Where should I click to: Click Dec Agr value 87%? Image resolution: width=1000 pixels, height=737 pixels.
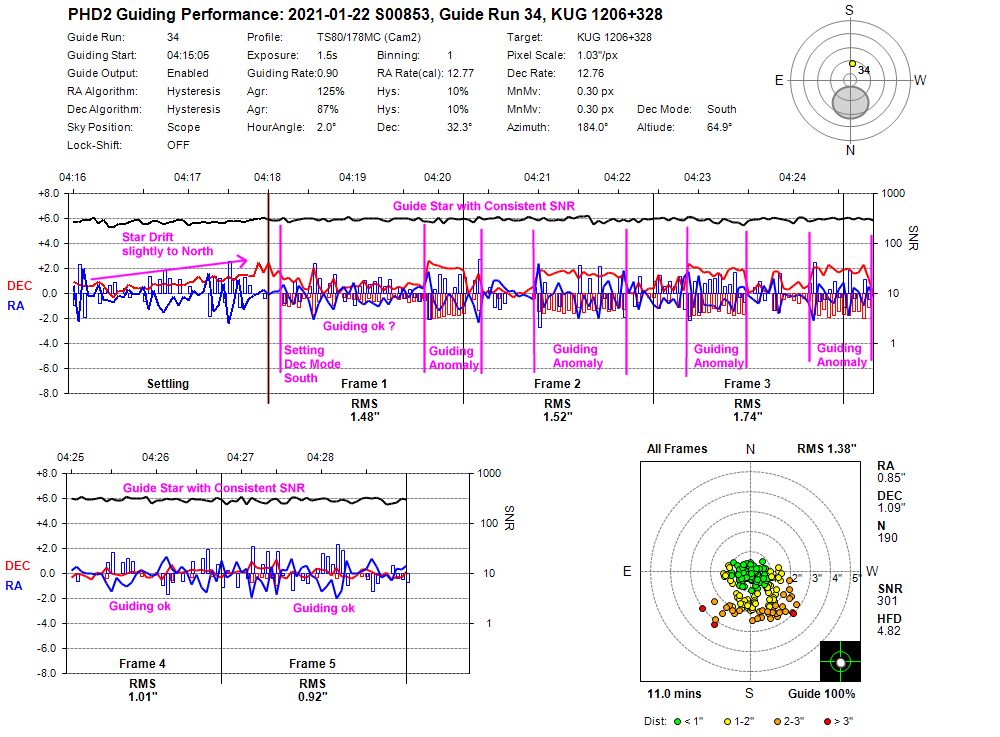[x=328, y=109]
